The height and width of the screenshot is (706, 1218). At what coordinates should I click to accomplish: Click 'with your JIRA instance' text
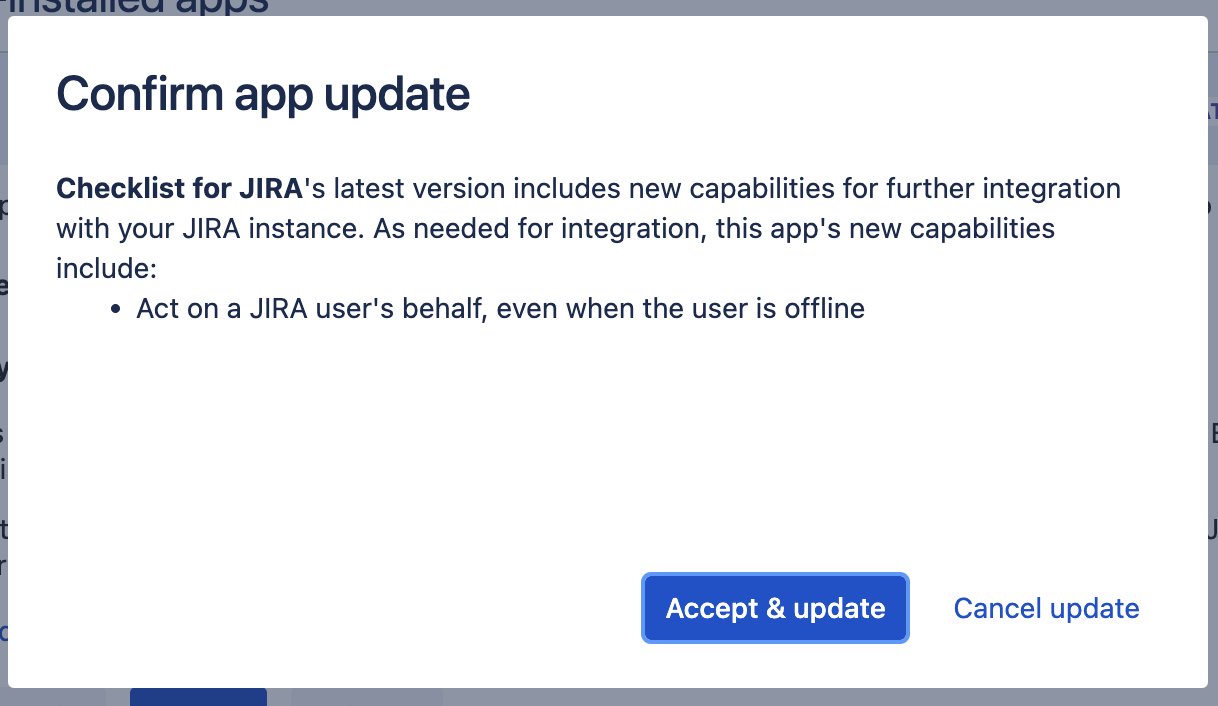(x=210, y=228)
